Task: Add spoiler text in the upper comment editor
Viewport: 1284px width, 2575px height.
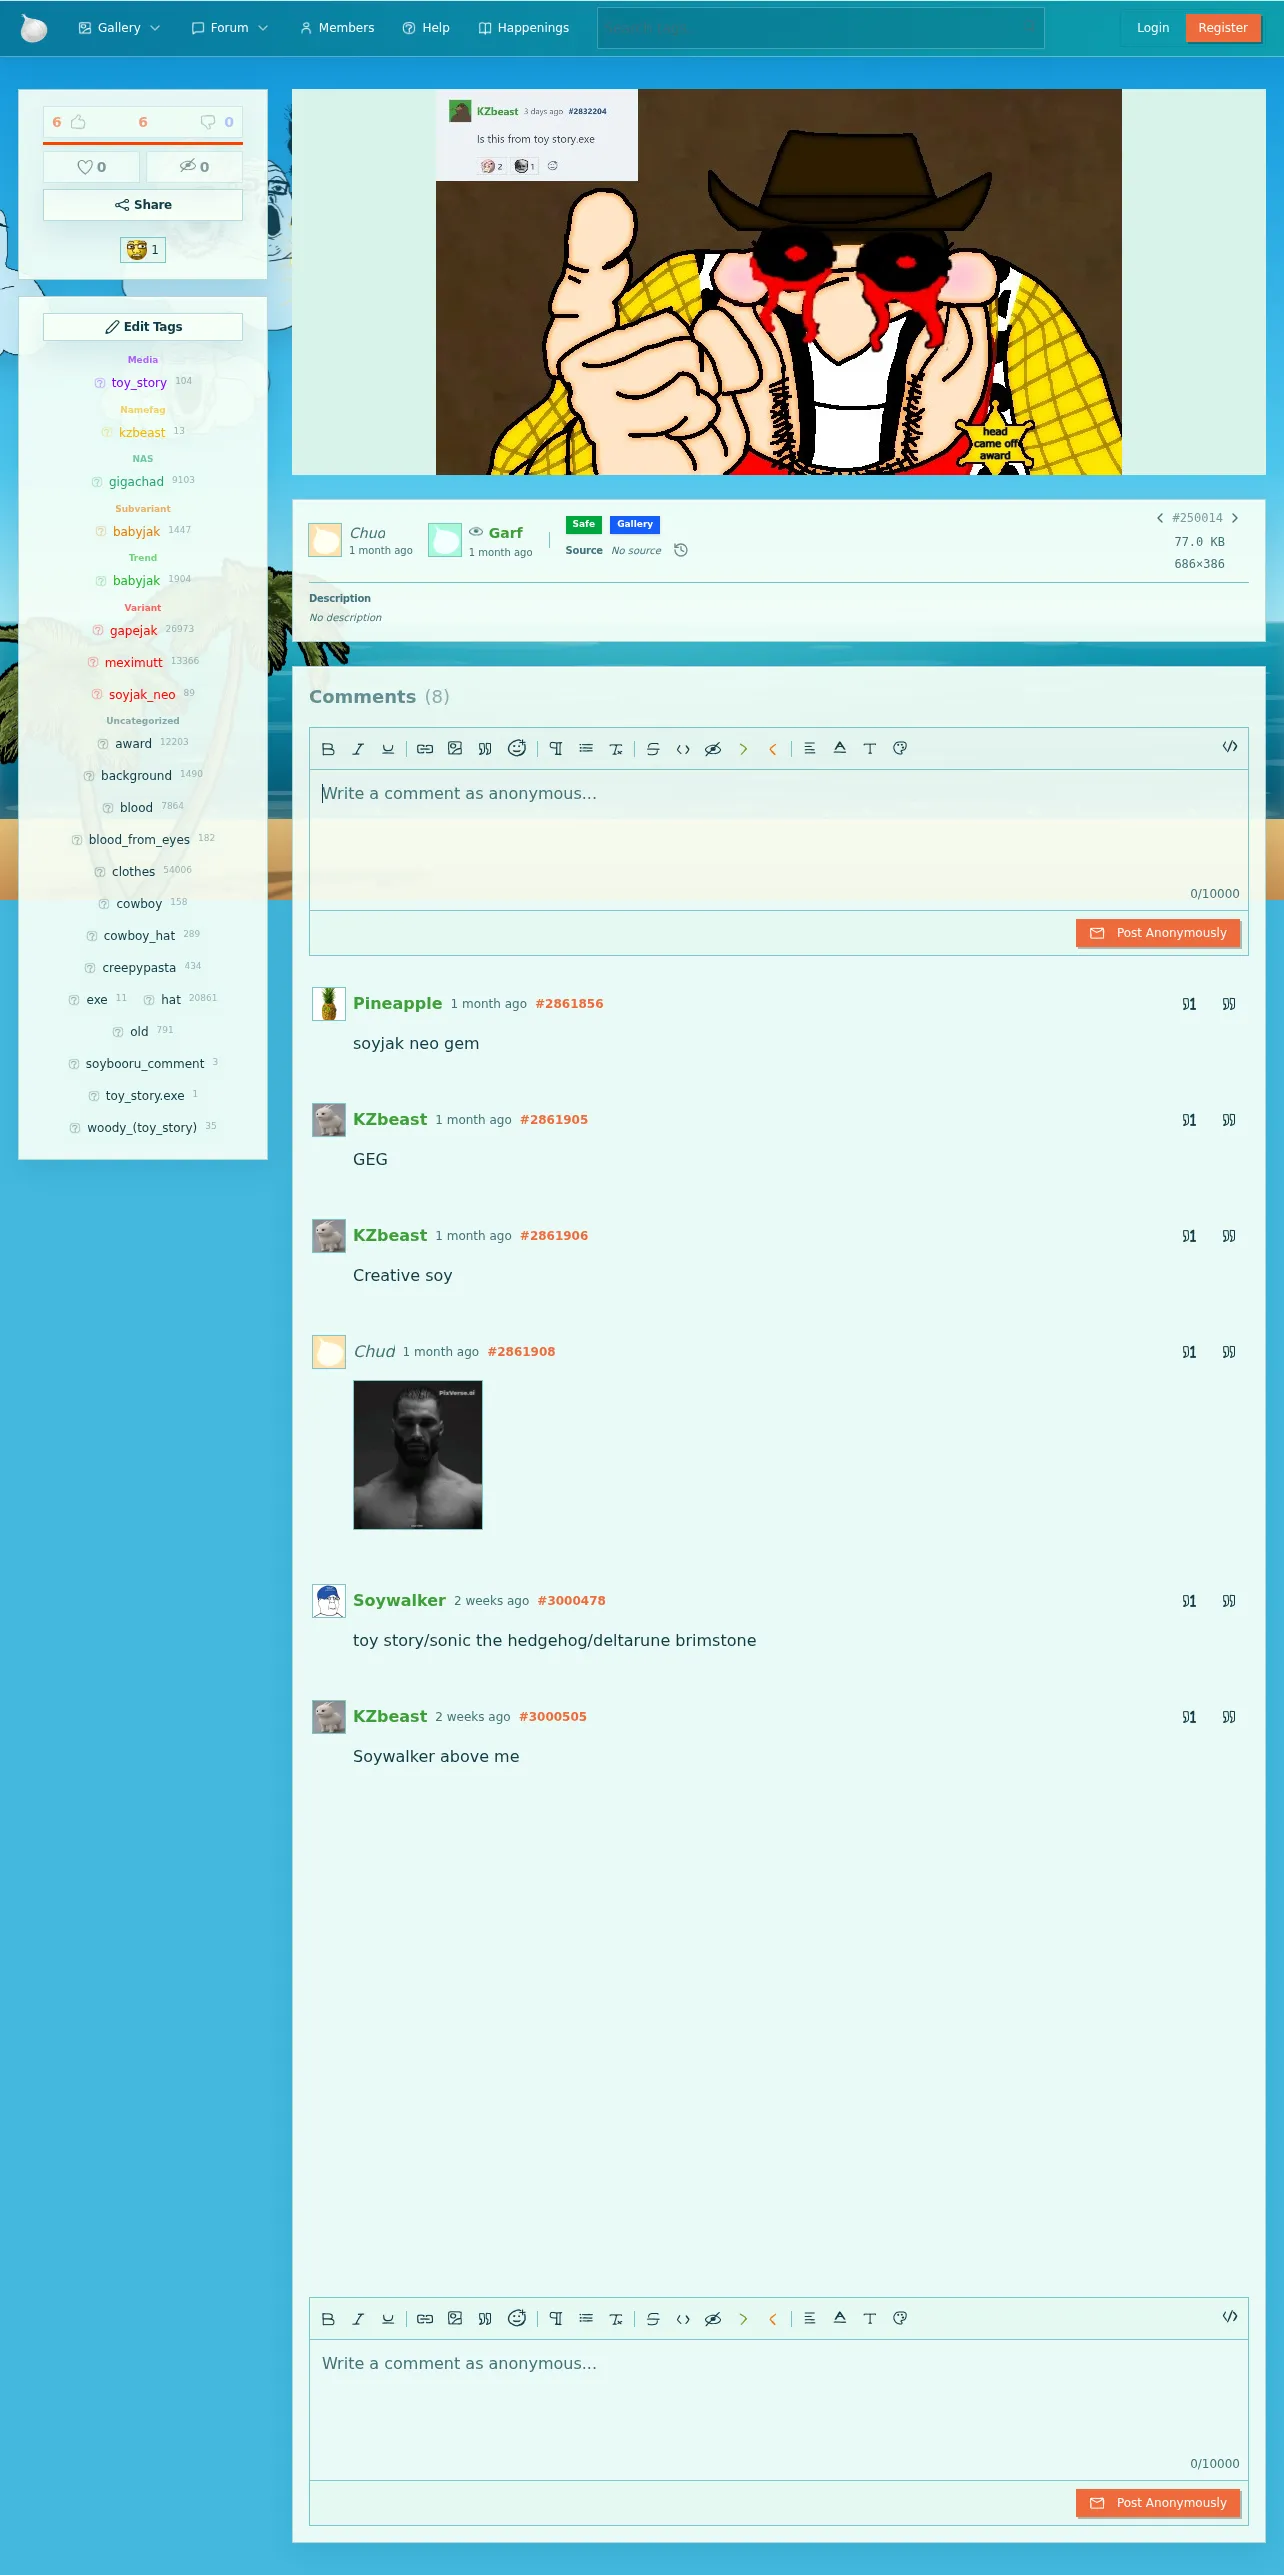Action: coord(713,749)
